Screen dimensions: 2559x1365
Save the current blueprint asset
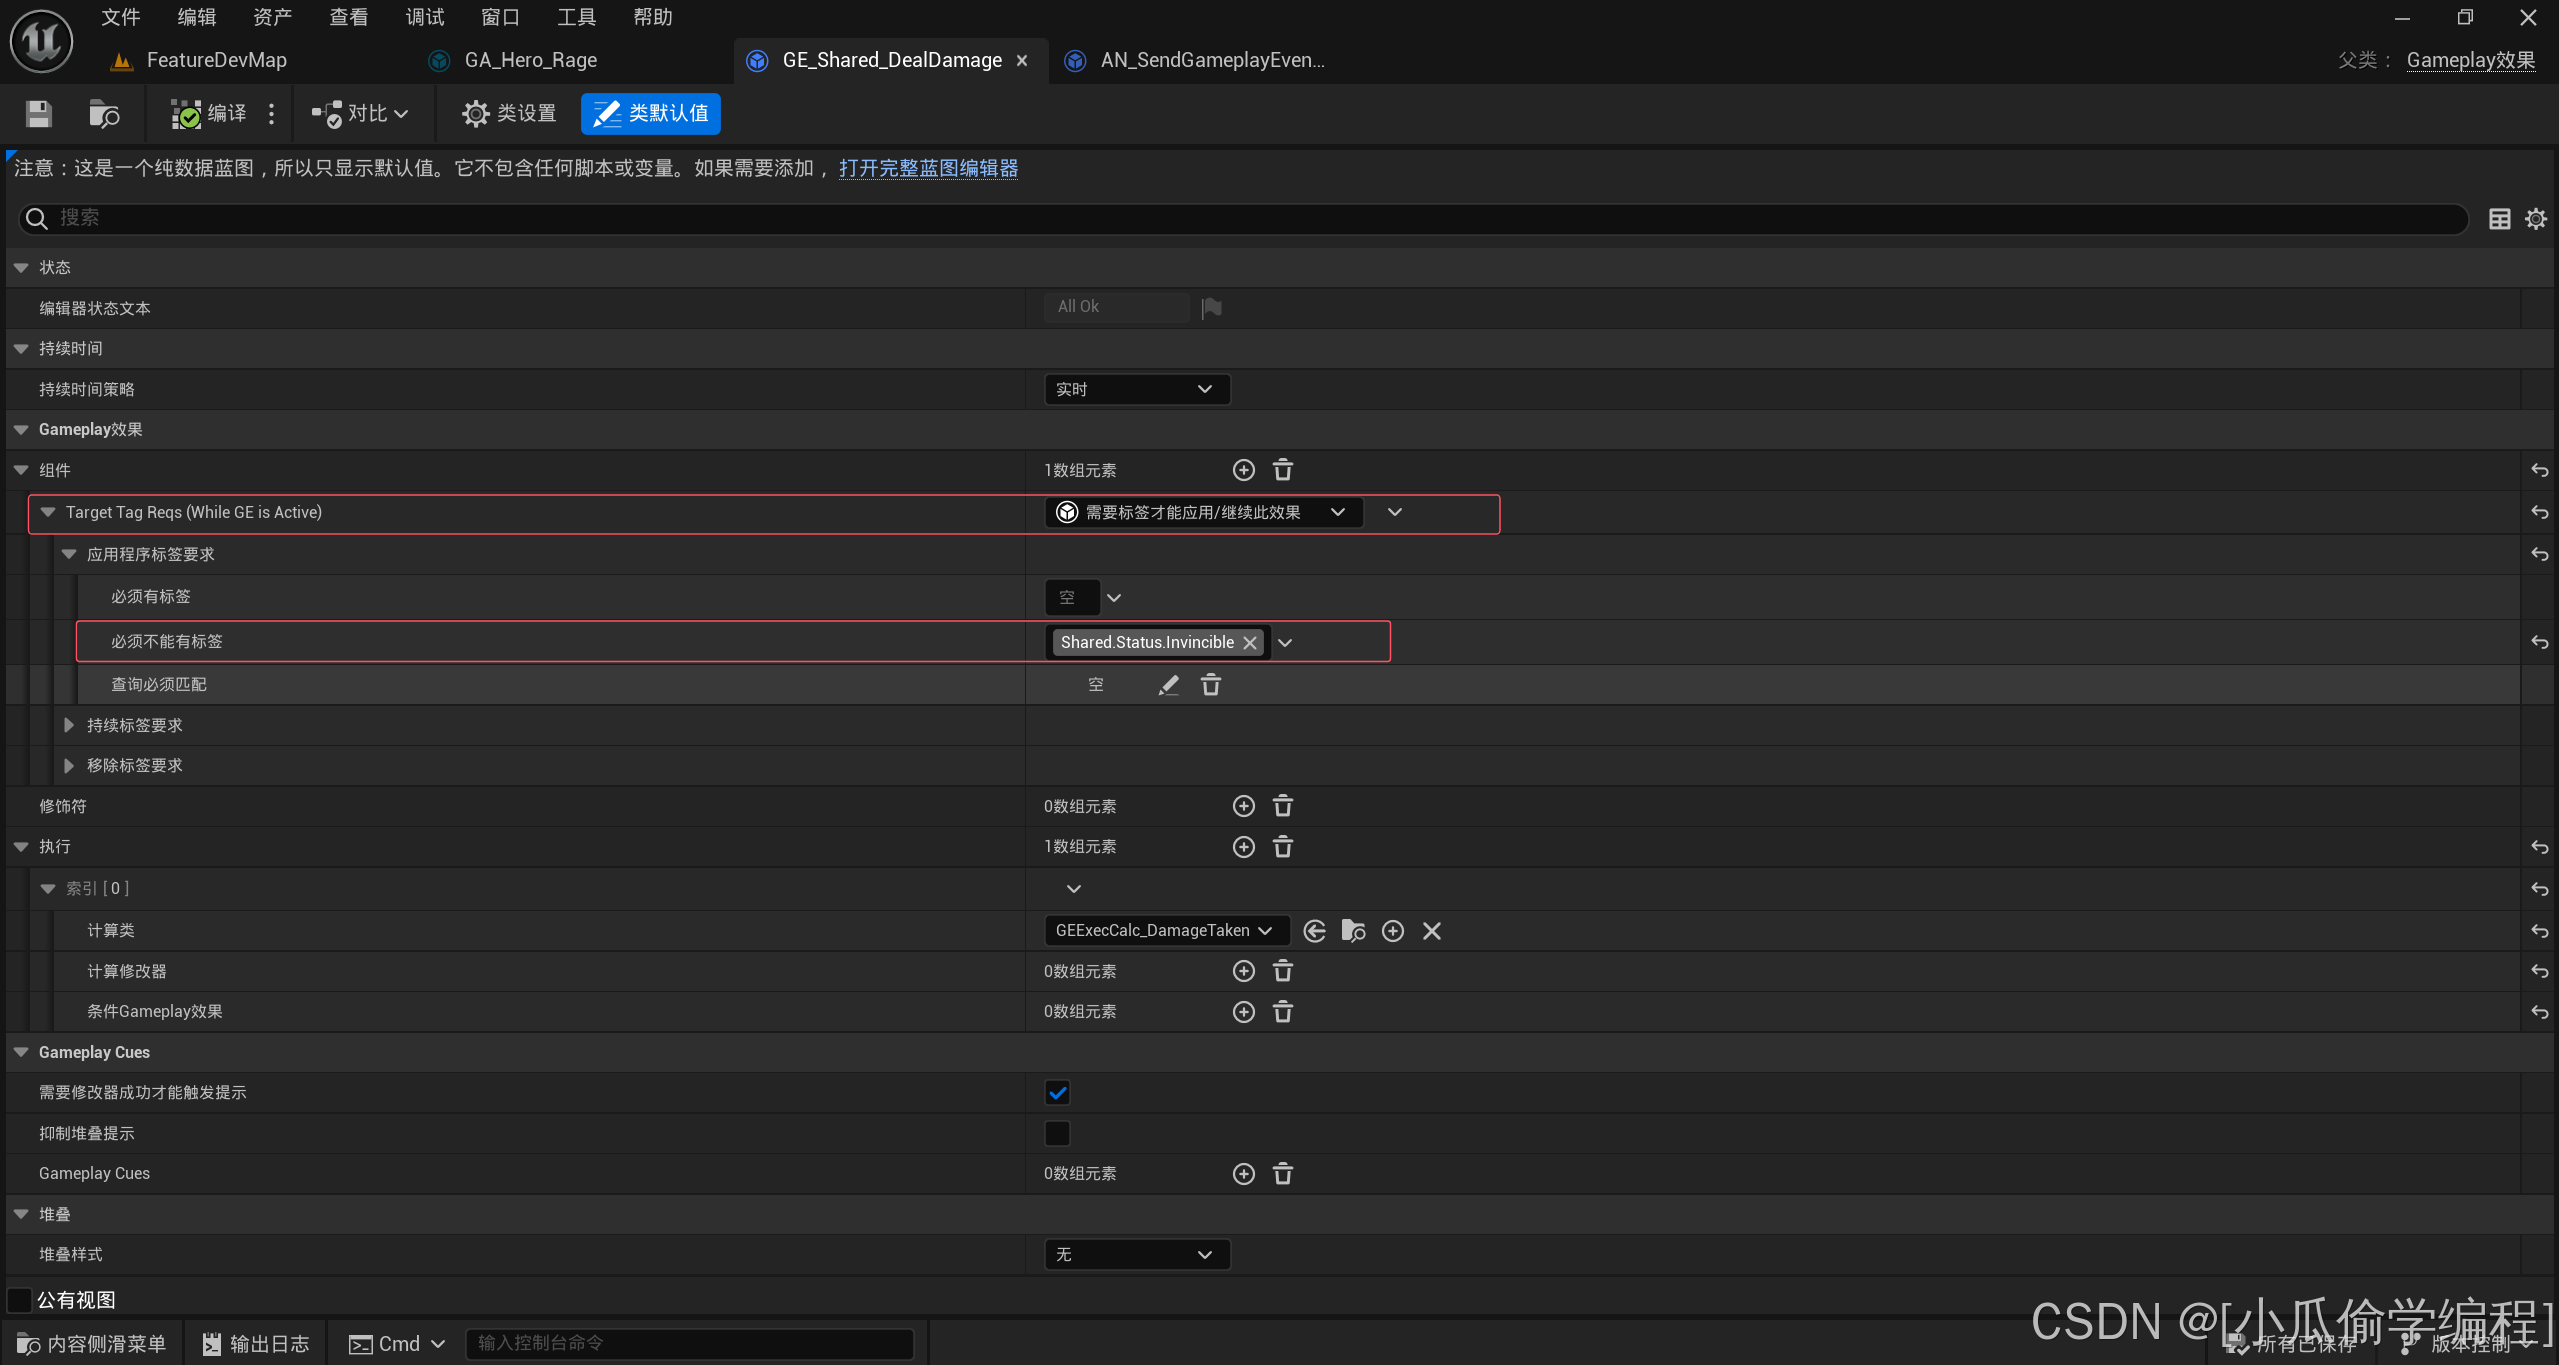point(38,114)
